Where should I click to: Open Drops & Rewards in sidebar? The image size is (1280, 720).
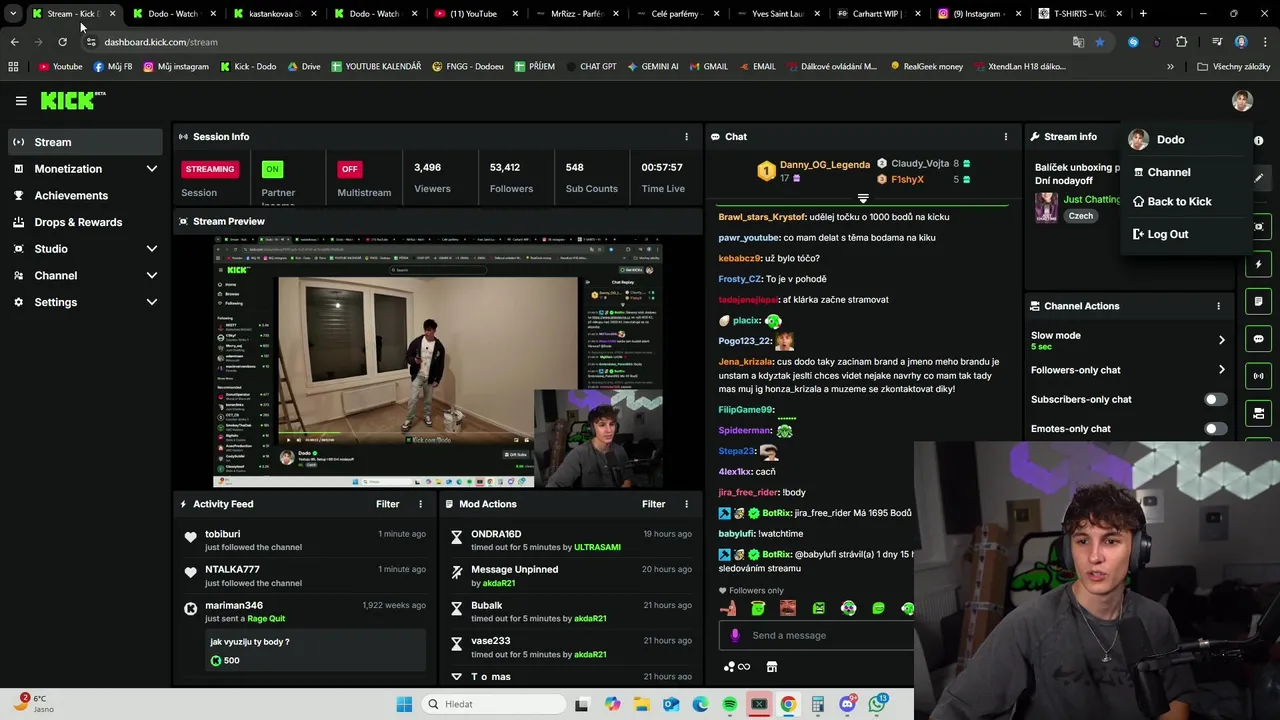point(85,222)
